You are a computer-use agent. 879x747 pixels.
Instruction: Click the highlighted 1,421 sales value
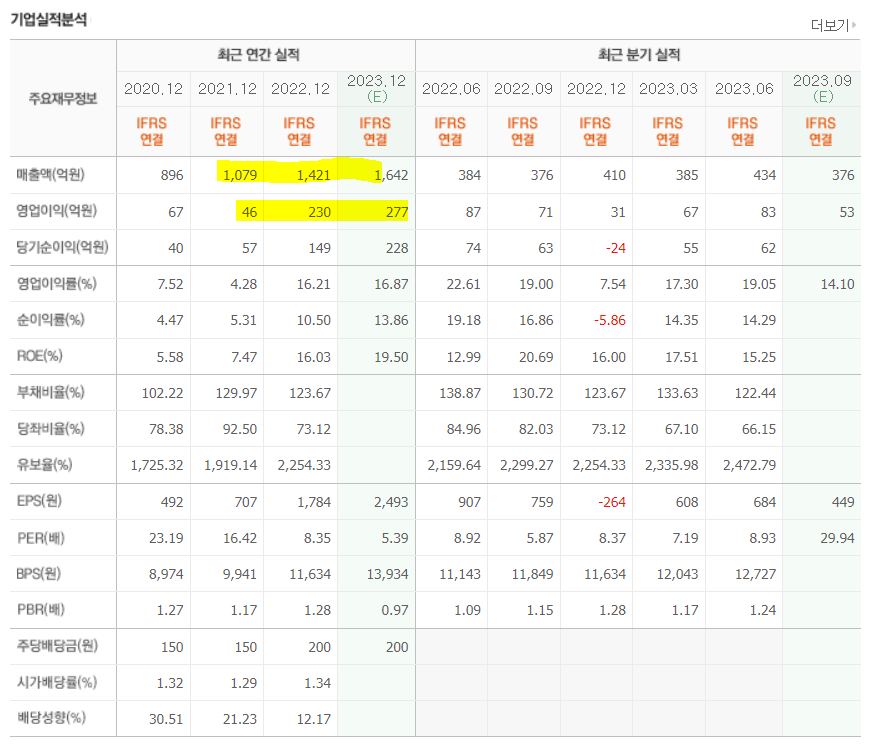313,175
